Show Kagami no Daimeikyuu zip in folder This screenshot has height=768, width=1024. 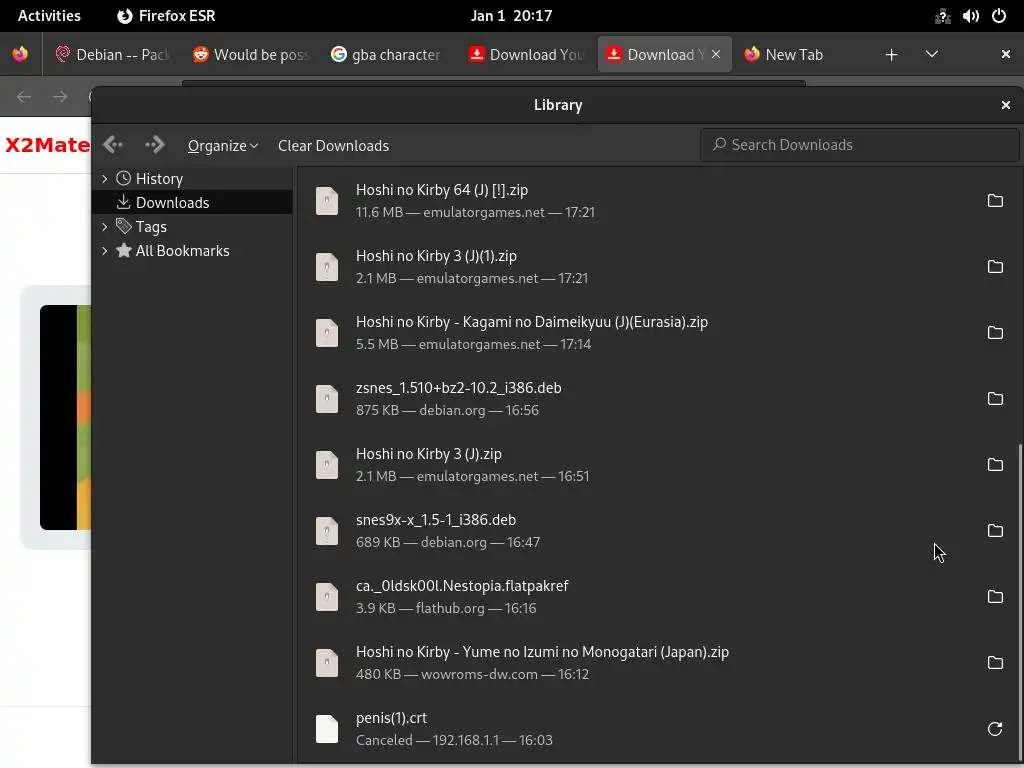coord(995,332)
